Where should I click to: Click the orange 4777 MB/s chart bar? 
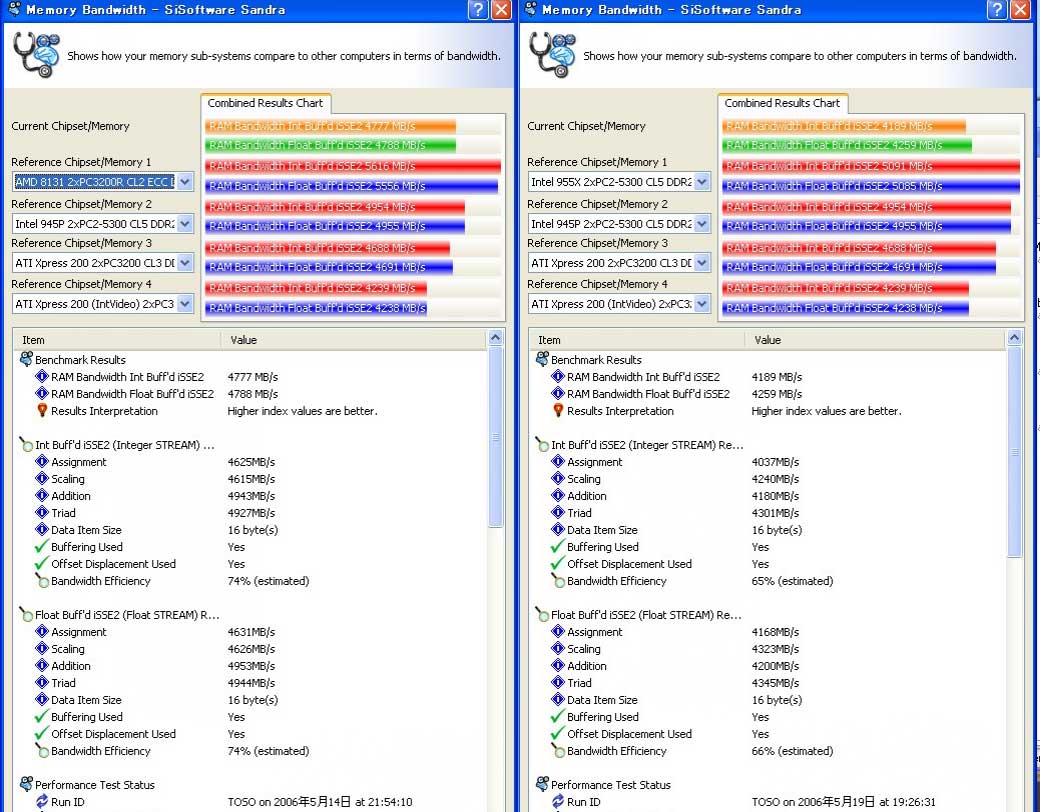[330, 126]
